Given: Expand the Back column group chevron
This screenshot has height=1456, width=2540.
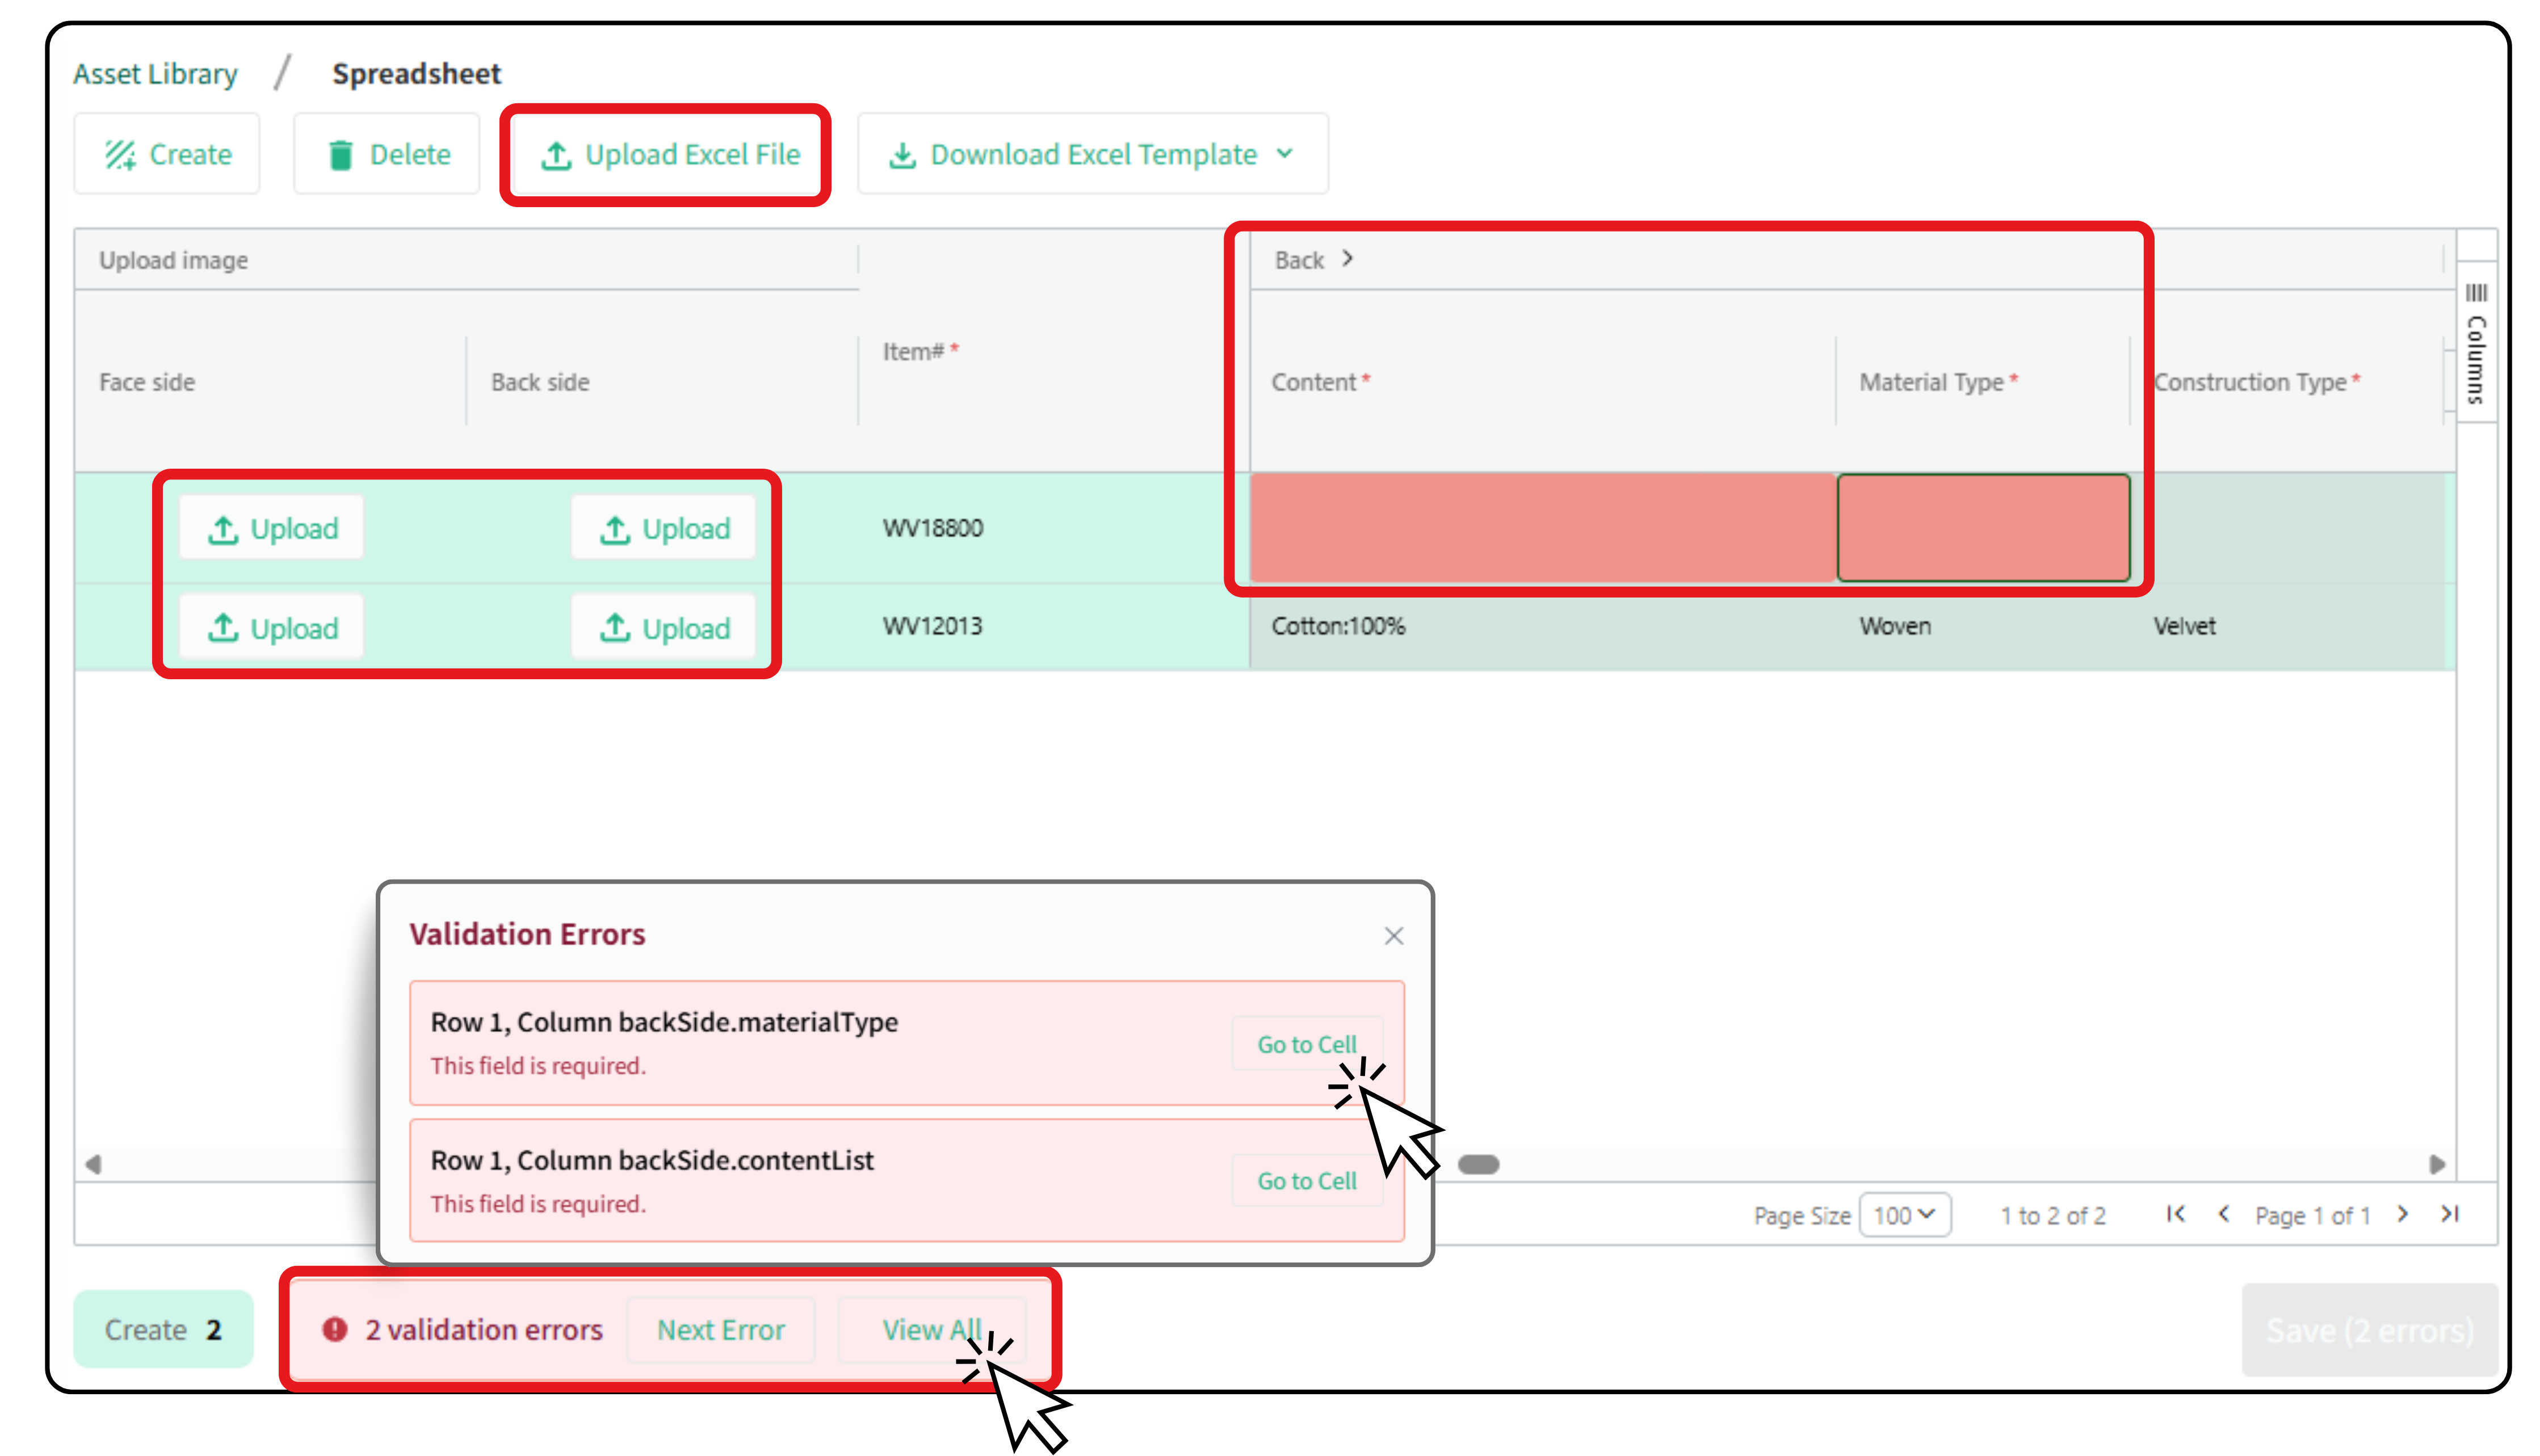Looking at the screenshot, I should (1347, 259).
